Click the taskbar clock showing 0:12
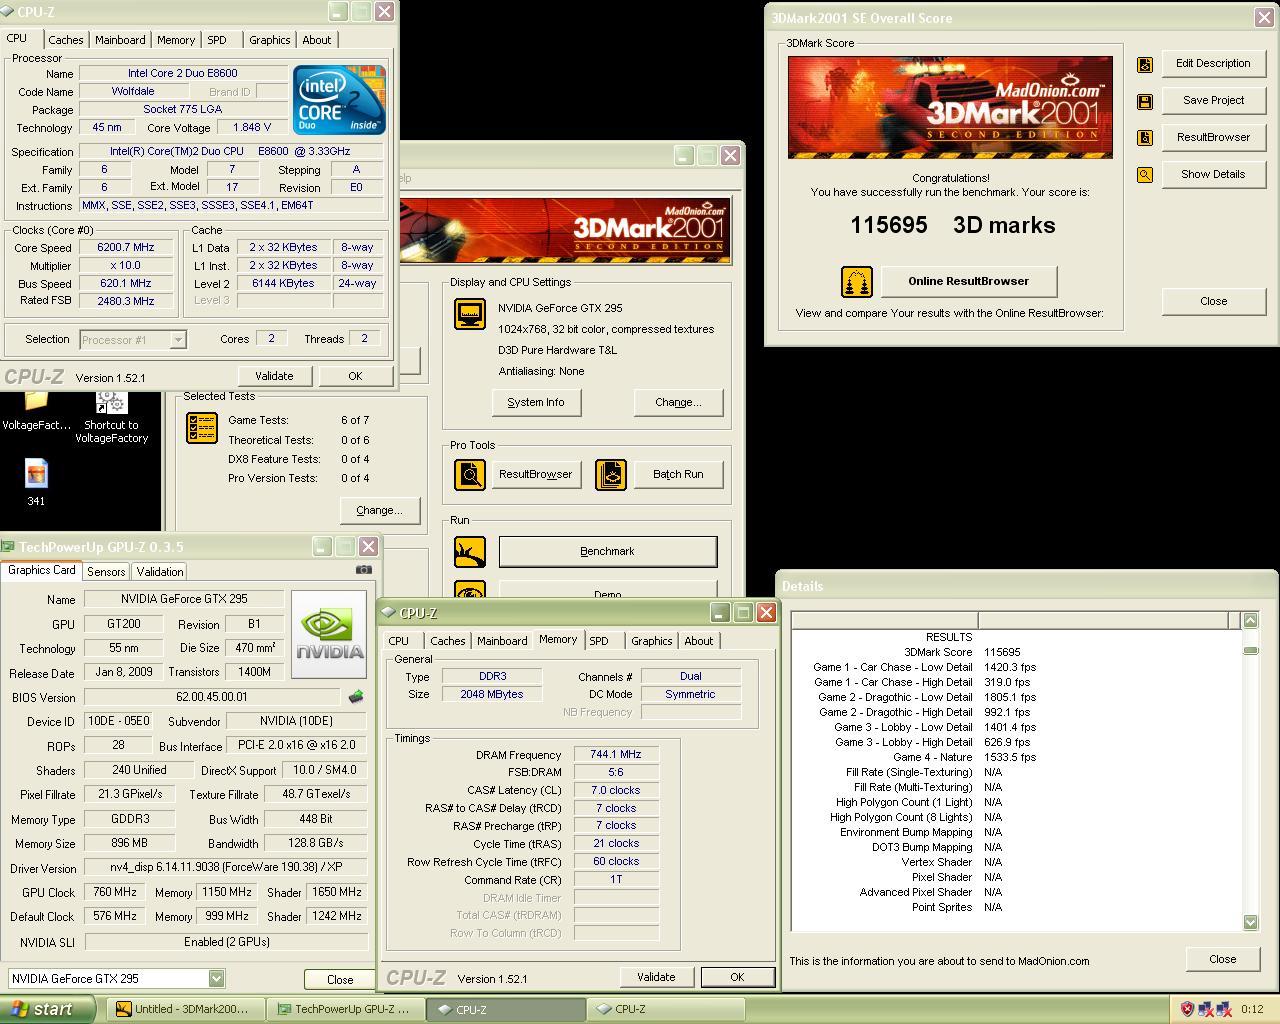Viewport: 1280px width, 1024px height. (x=1252, y=1009)
